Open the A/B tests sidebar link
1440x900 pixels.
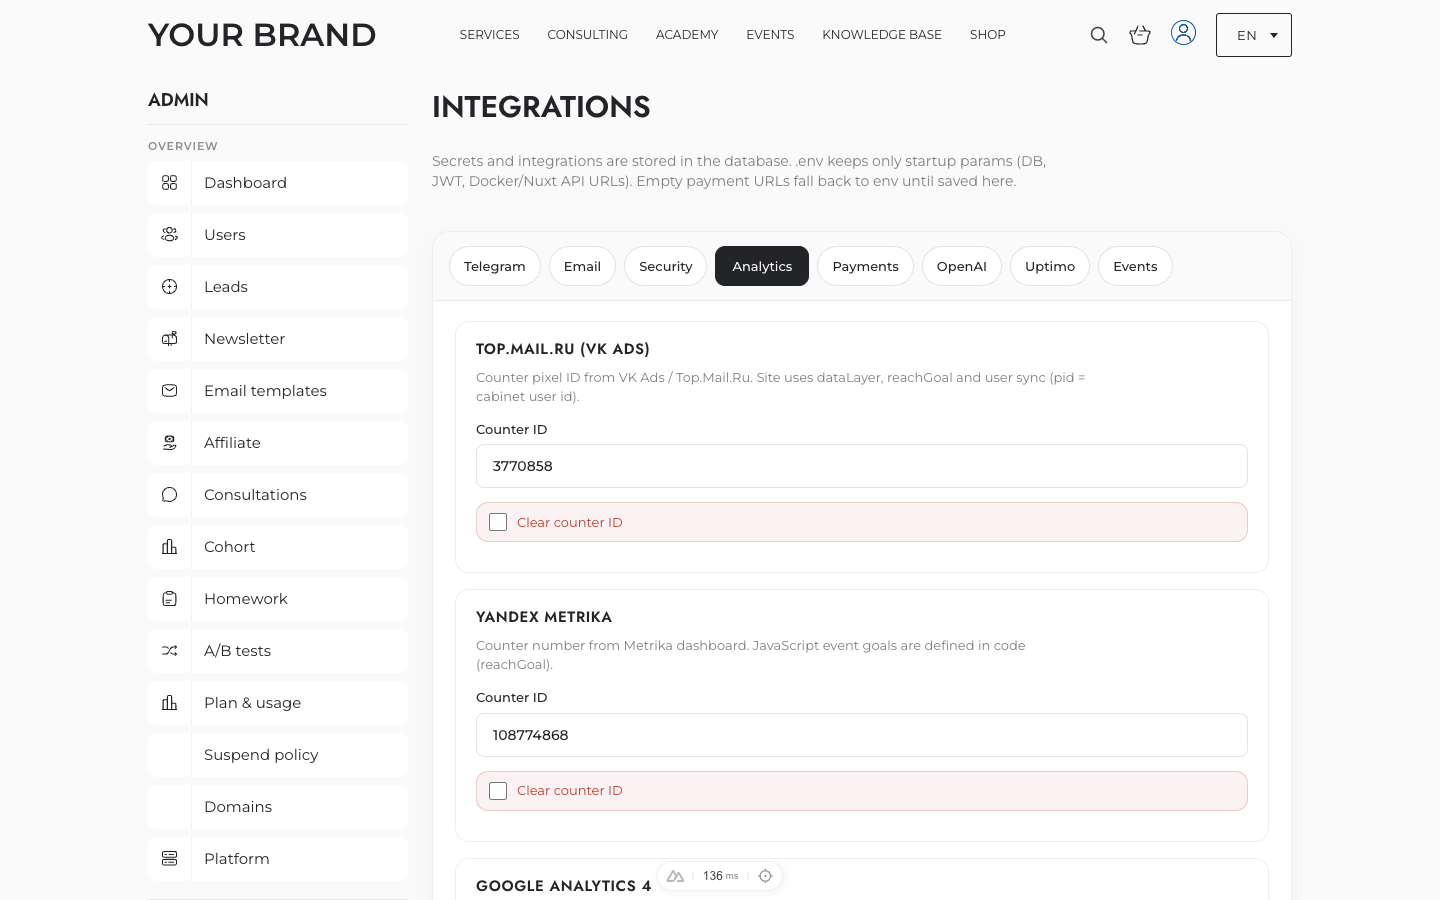pos(278,651)
